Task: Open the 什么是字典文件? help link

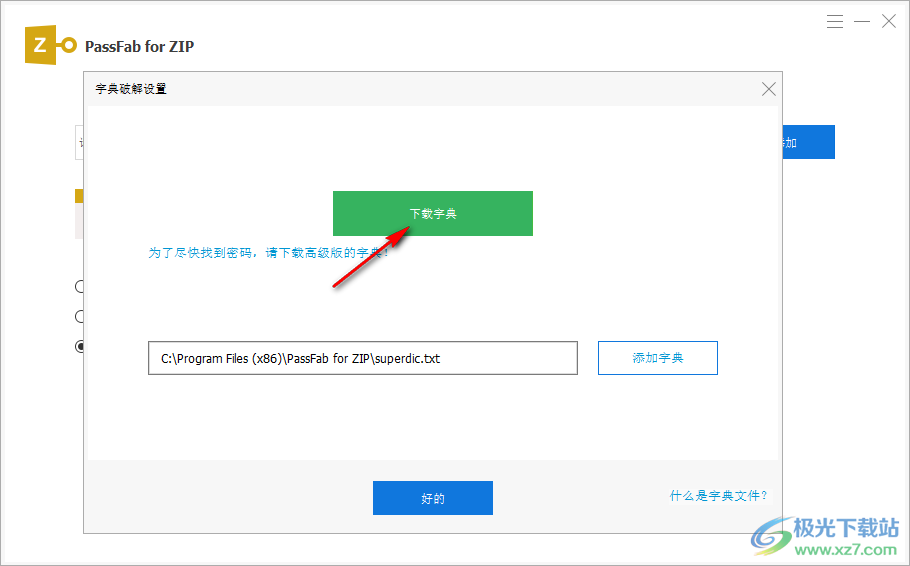Action: [x=718, y=495]
